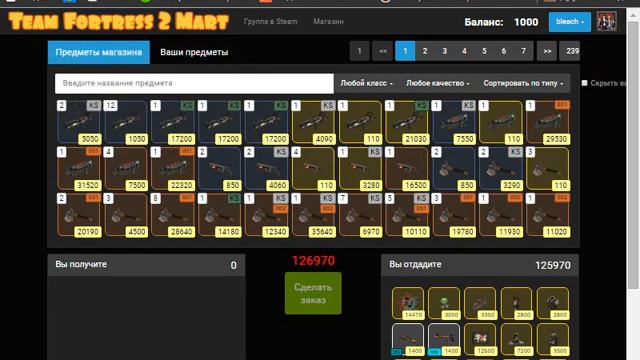Choose the item priced 11930
This screenshot has height=360, width=640.
point(501,216)
